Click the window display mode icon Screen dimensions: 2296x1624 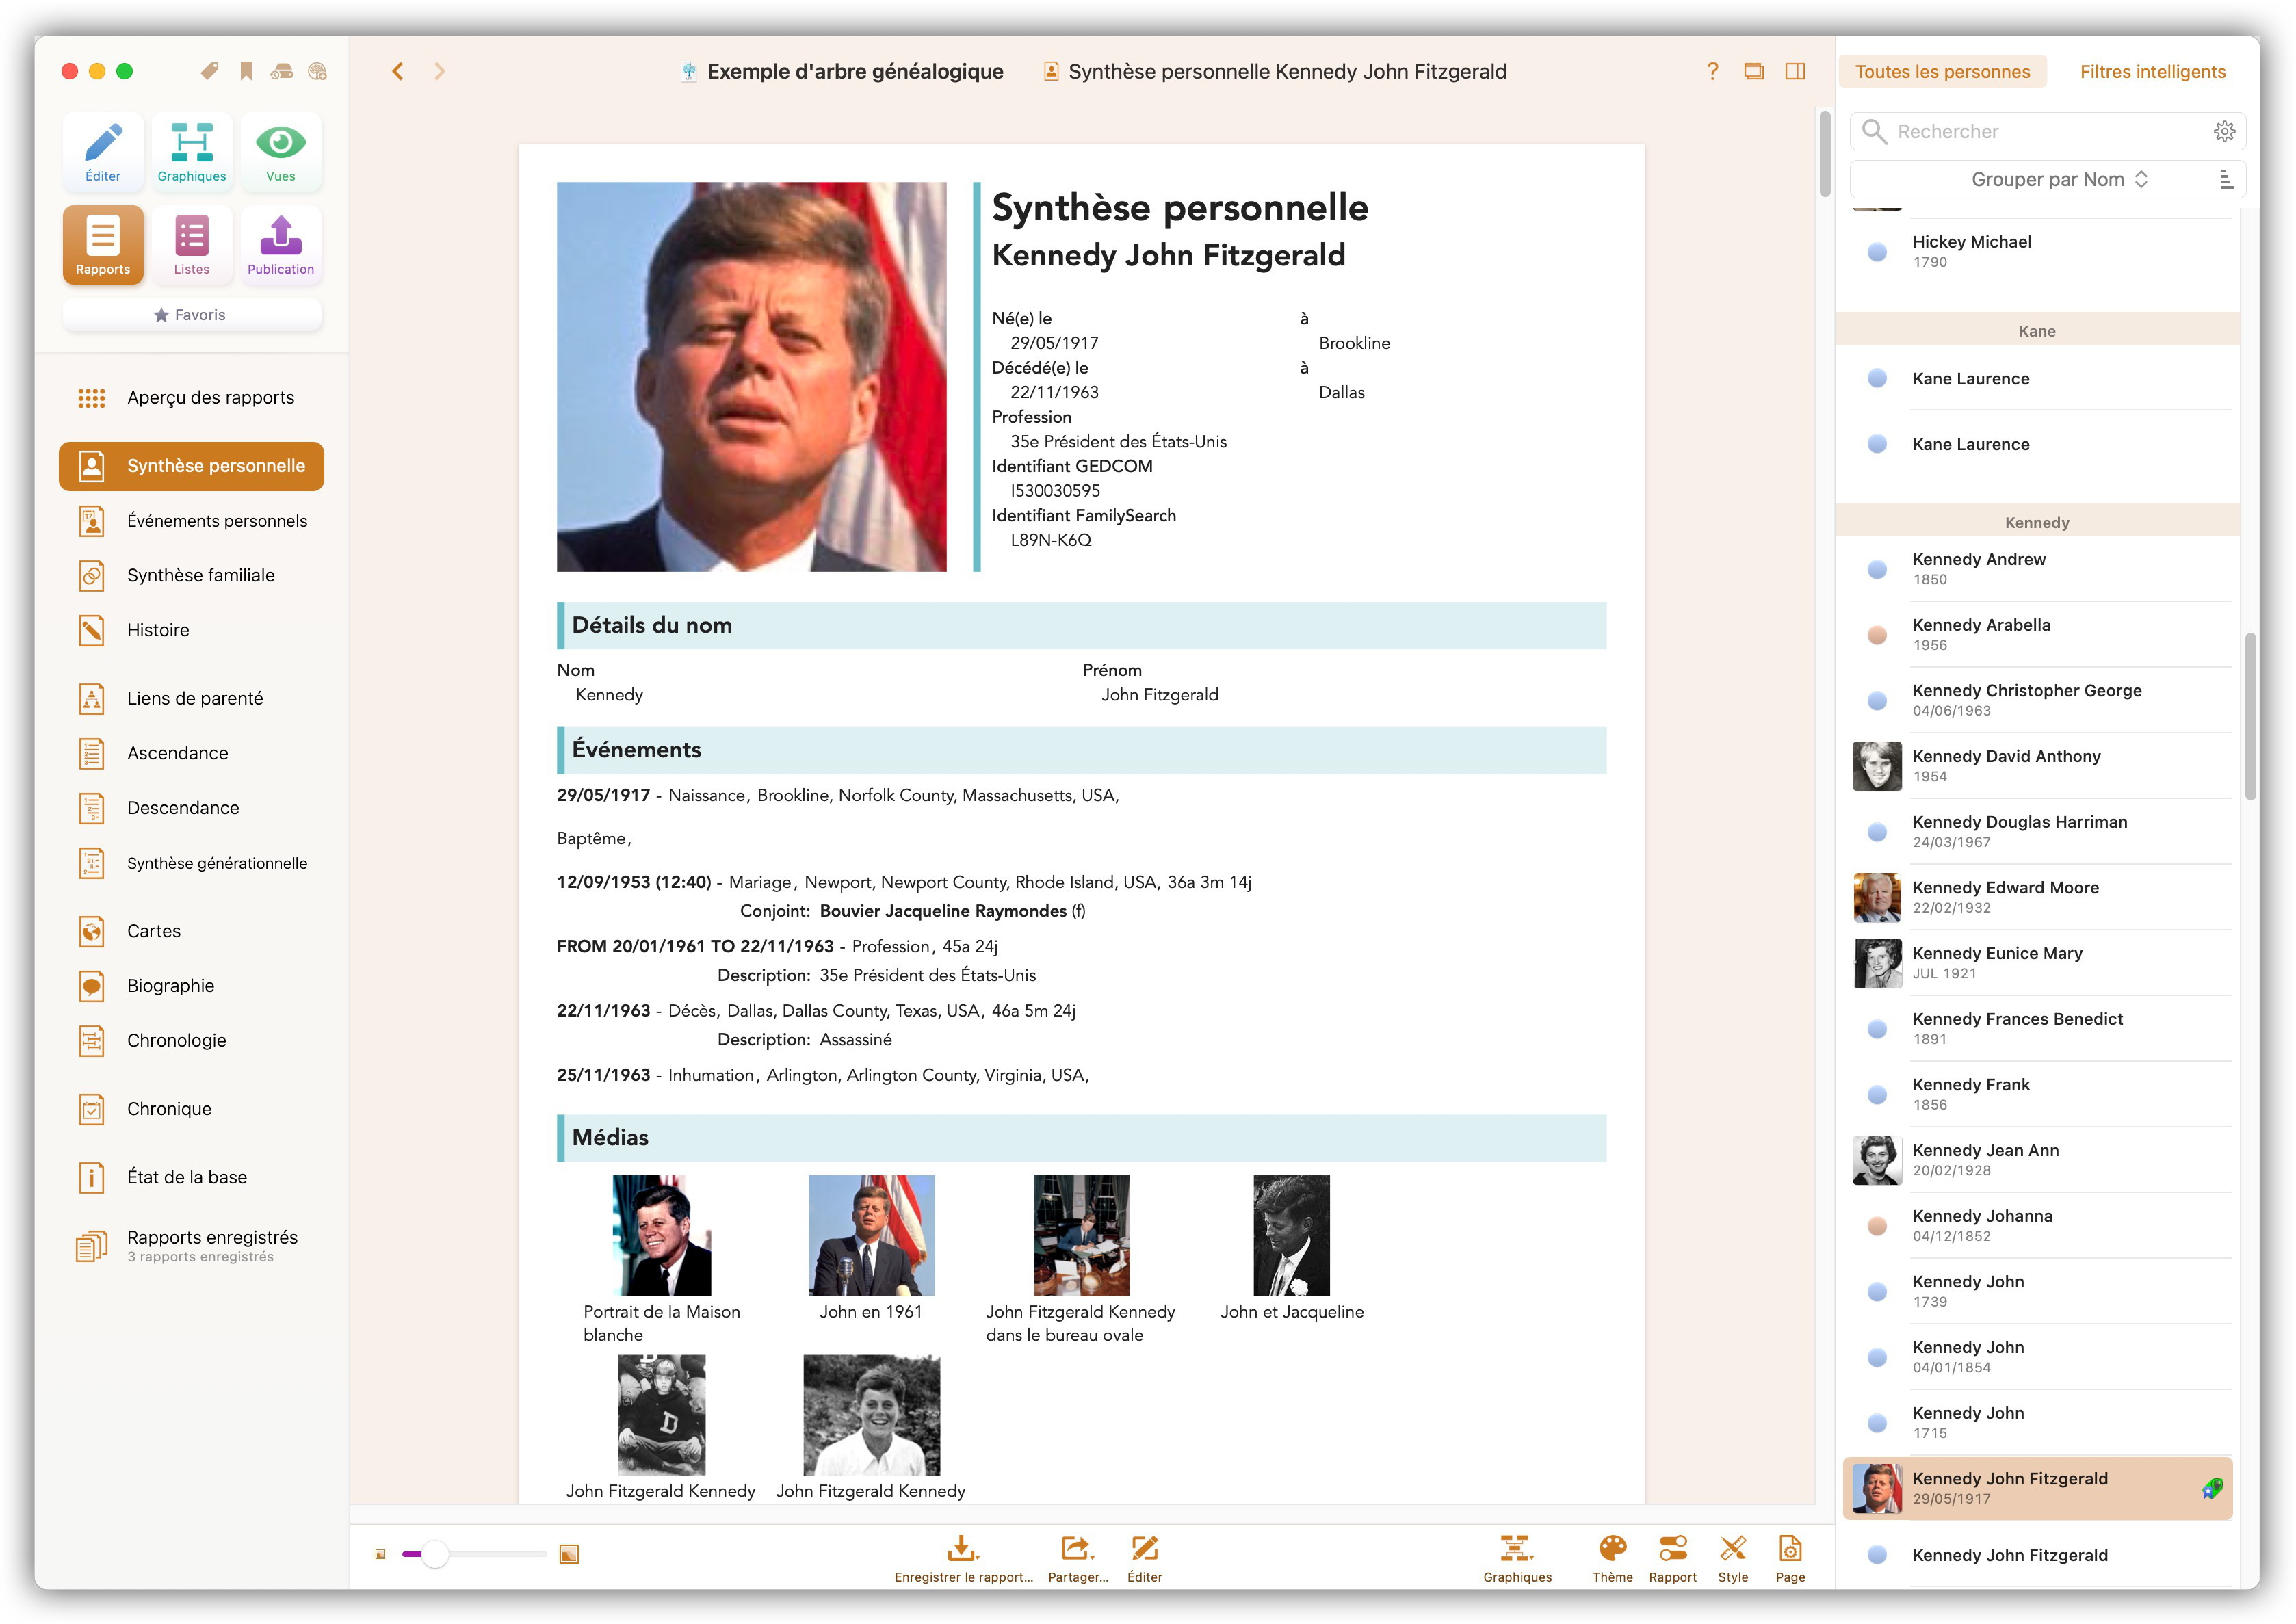(x=1754, y=71)
